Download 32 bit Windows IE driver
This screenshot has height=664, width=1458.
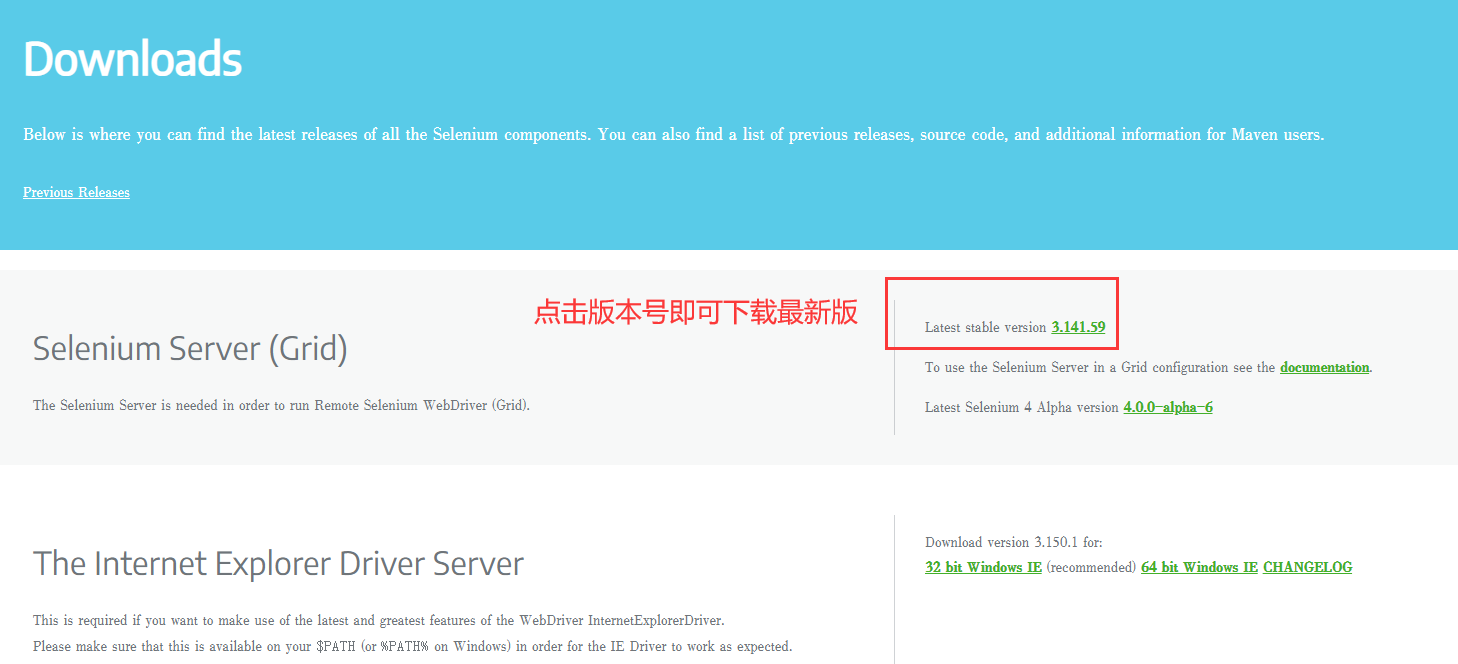(984, 567)
